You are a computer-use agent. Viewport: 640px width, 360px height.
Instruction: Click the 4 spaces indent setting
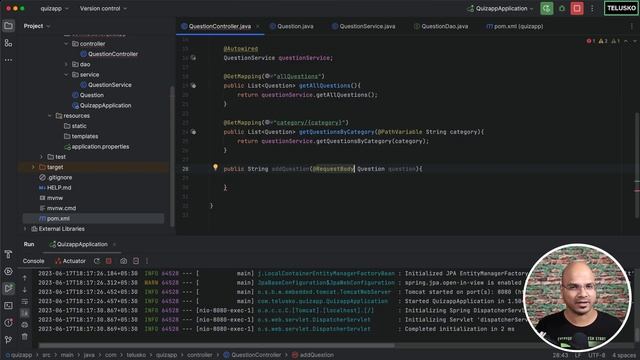point(624,356)
